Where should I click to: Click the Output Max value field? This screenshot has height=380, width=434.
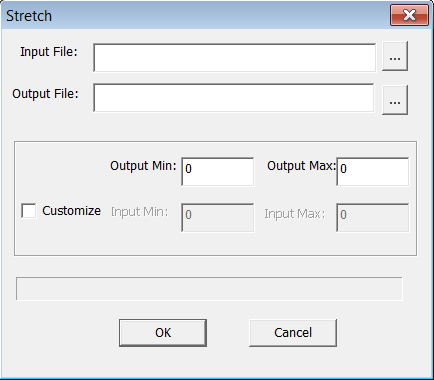373,172
